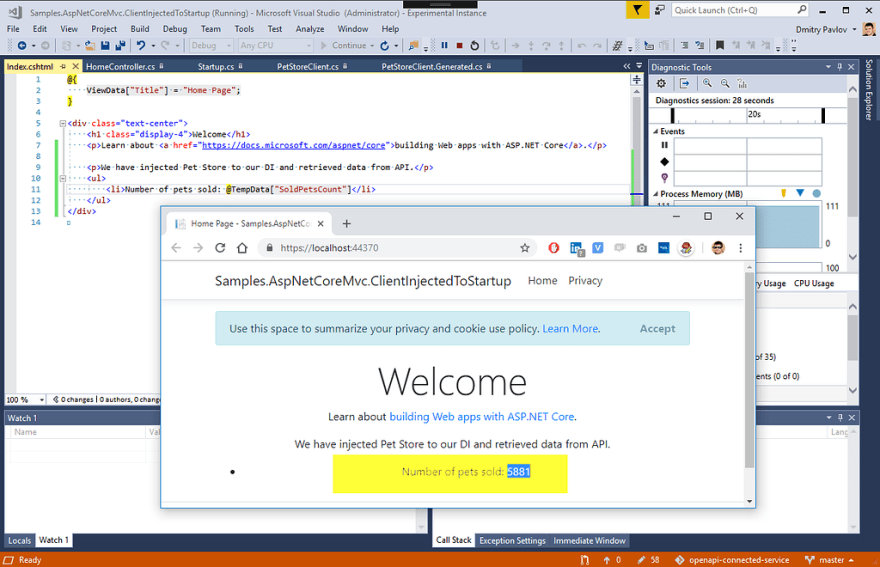Click the browser reload icon

[220, 248]
